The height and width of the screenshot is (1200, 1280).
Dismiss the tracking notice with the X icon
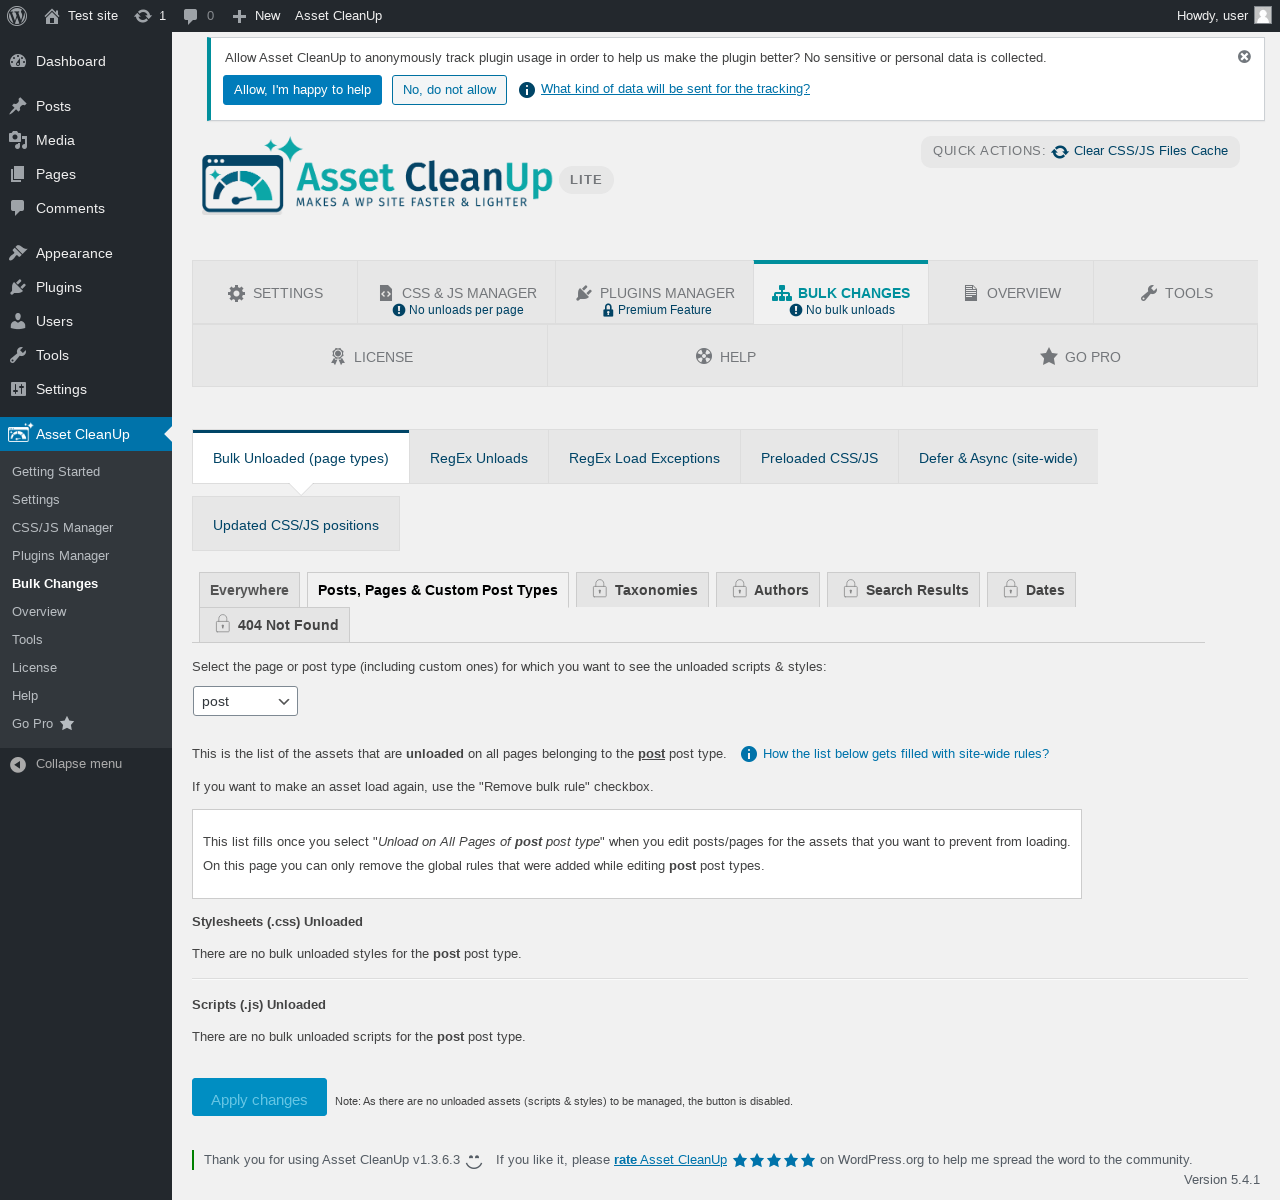point(1244,57)
